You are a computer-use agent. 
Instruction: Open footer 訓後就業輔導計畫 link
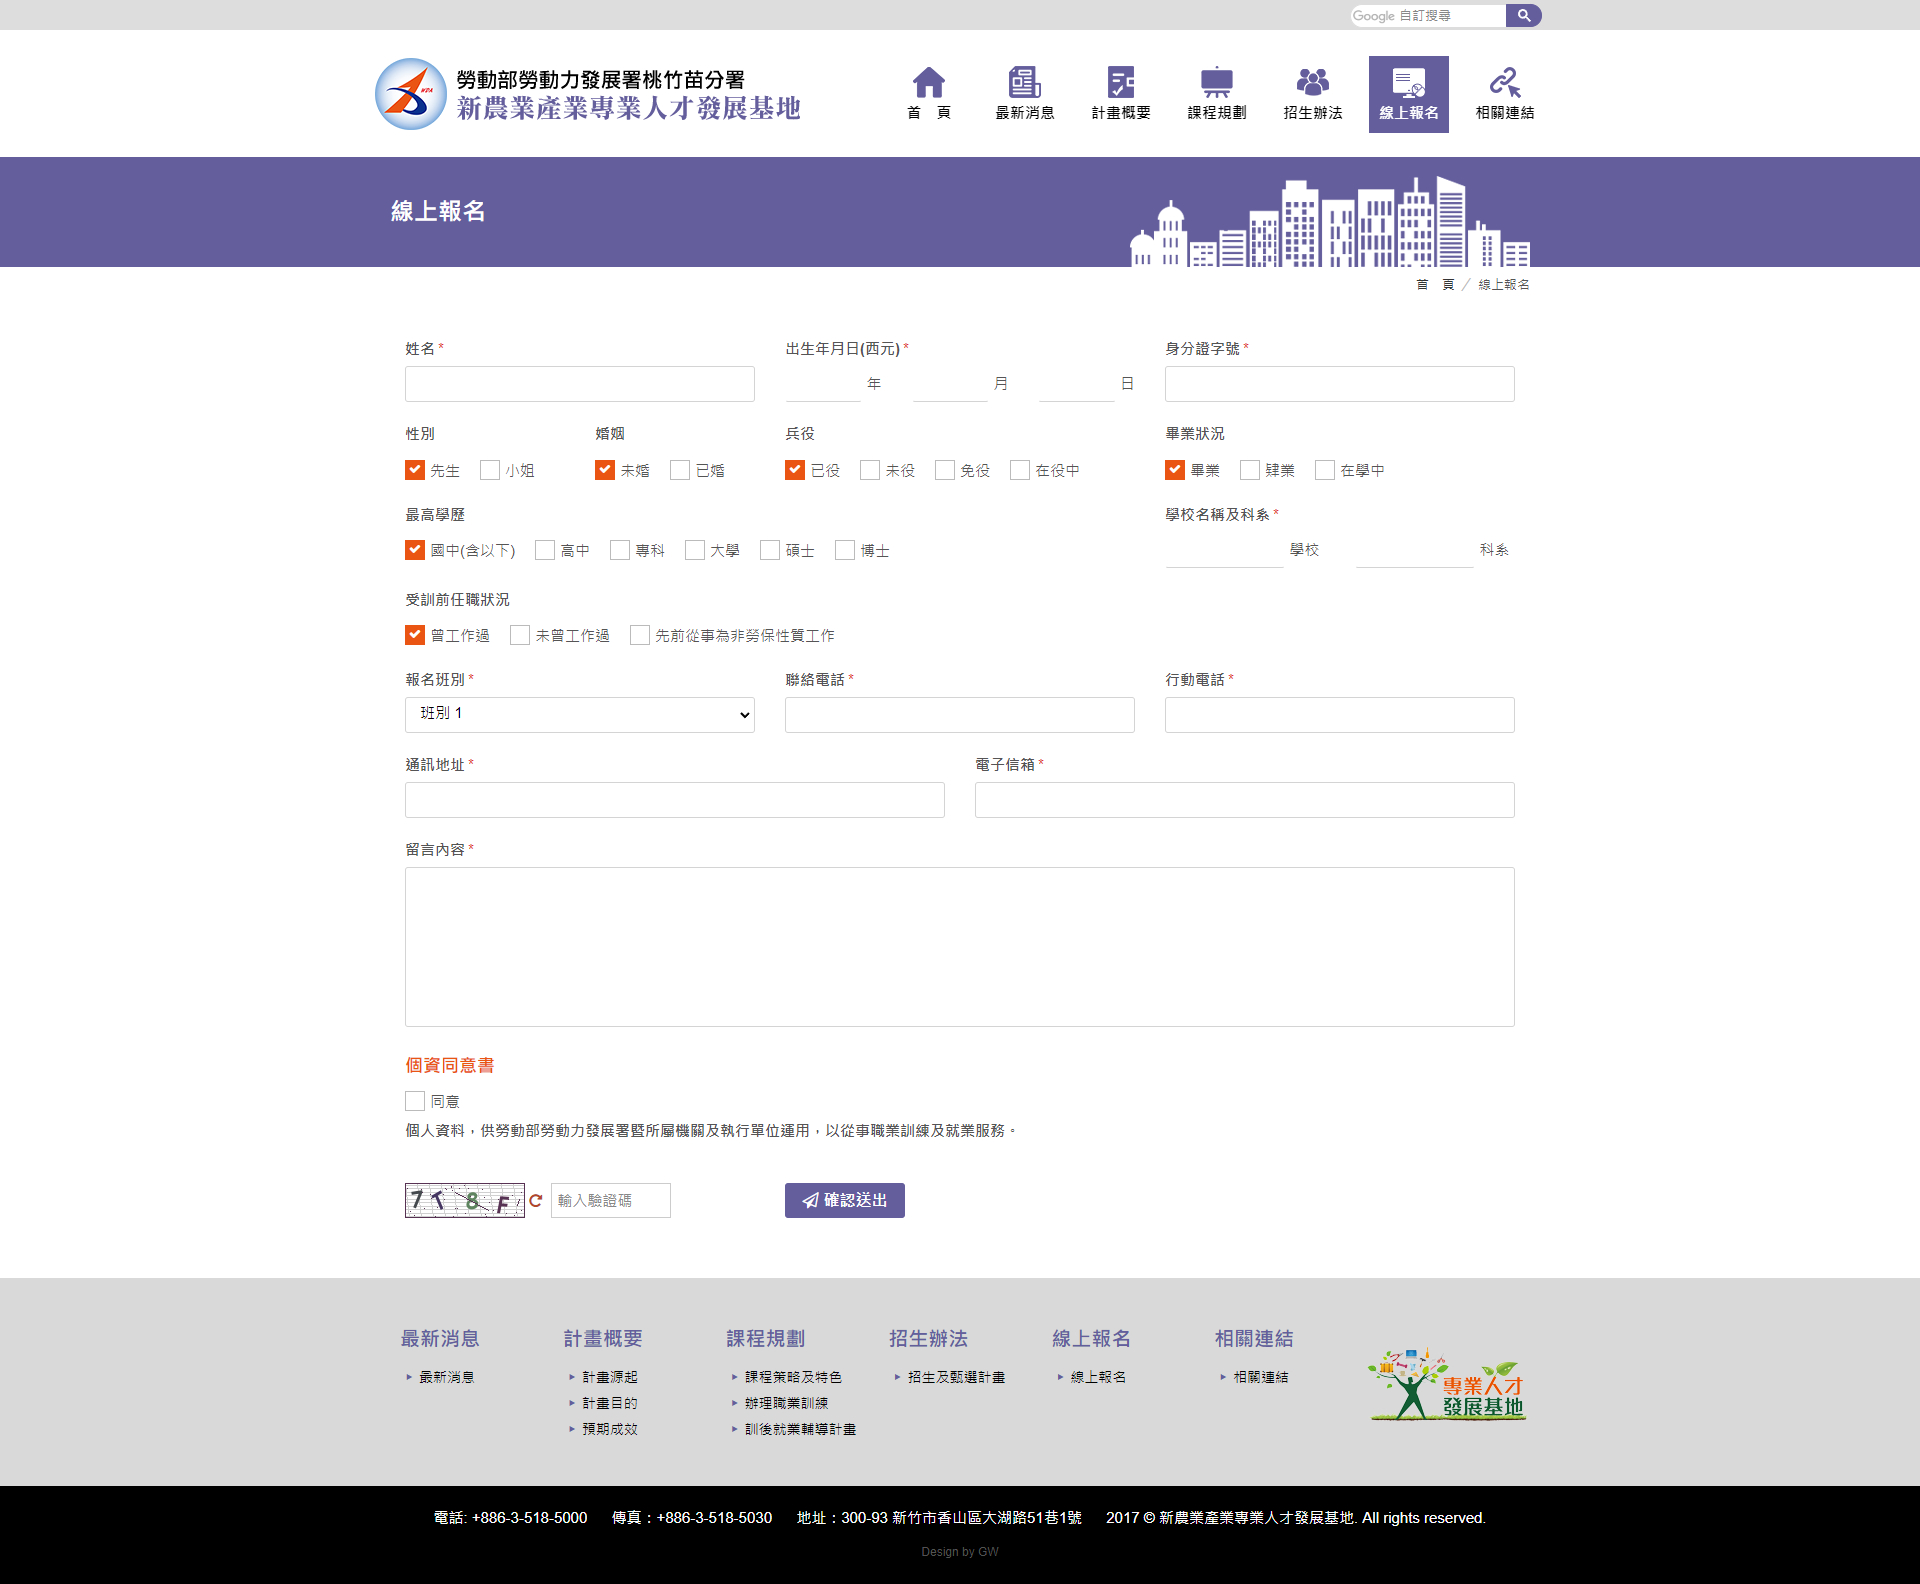point(800,1429)
